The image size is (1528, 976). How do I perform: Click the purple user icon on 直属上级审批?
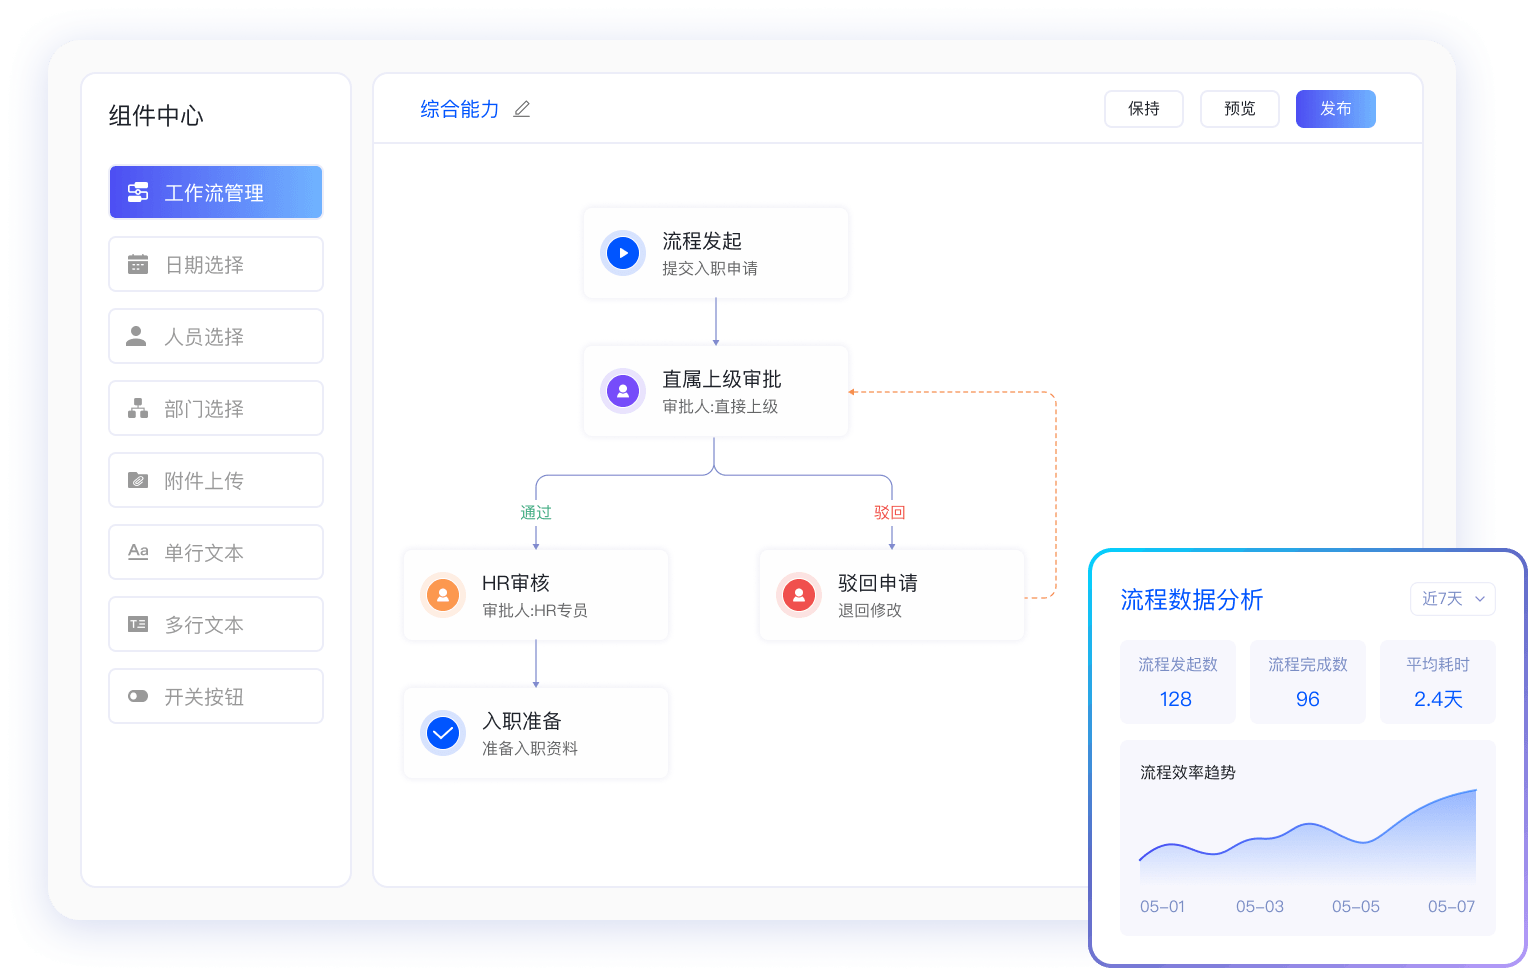click(623, 391)
